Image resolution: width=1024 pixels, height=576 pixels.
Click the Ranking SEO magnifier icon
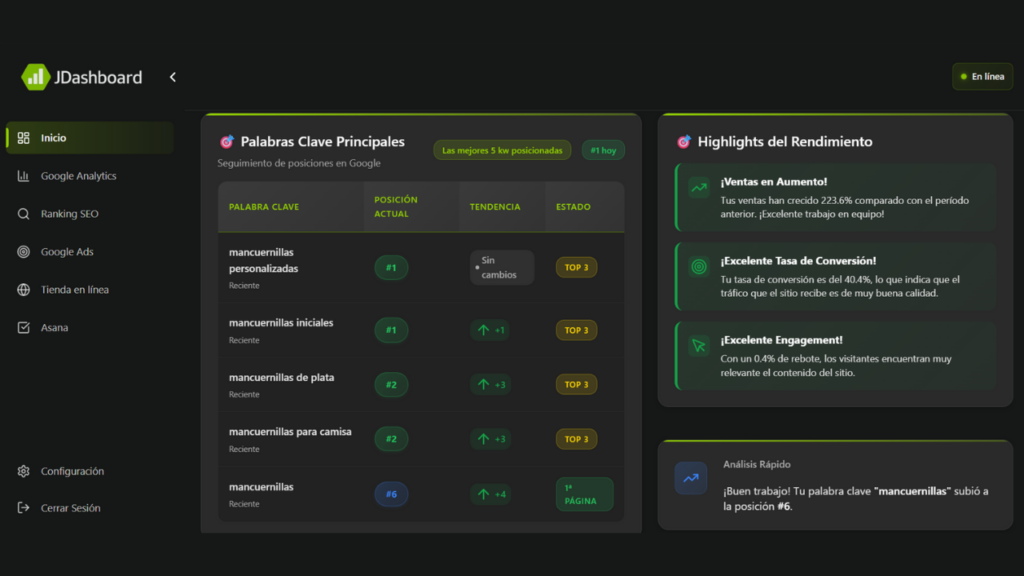(23, 214)
